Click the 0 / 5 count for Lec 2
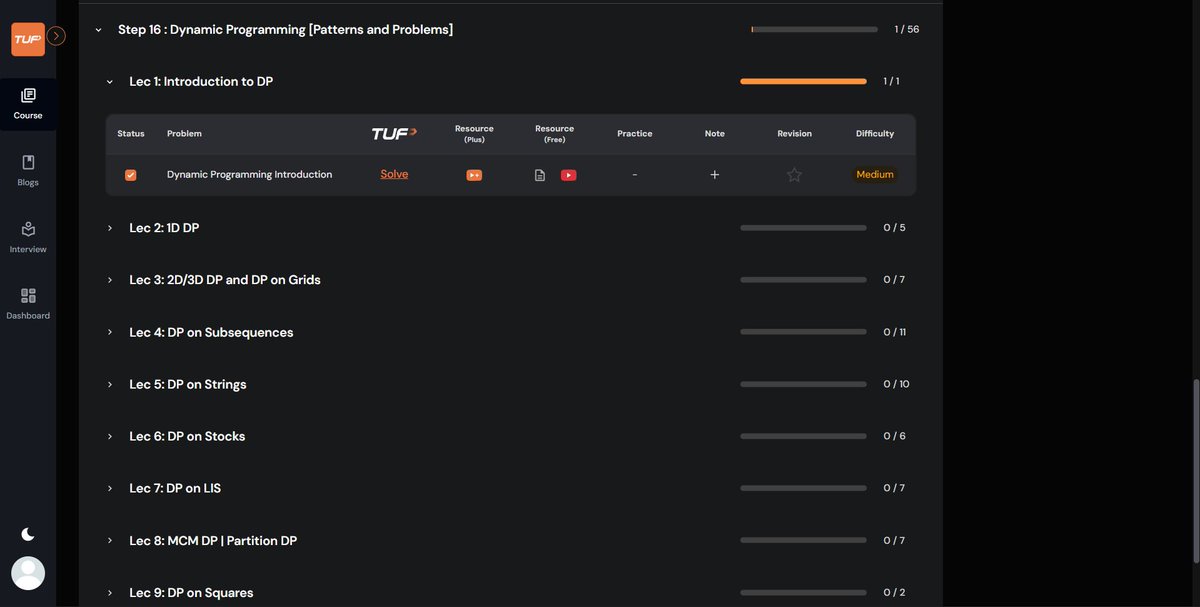The image size is (1200, 607). tap(894, 228)
